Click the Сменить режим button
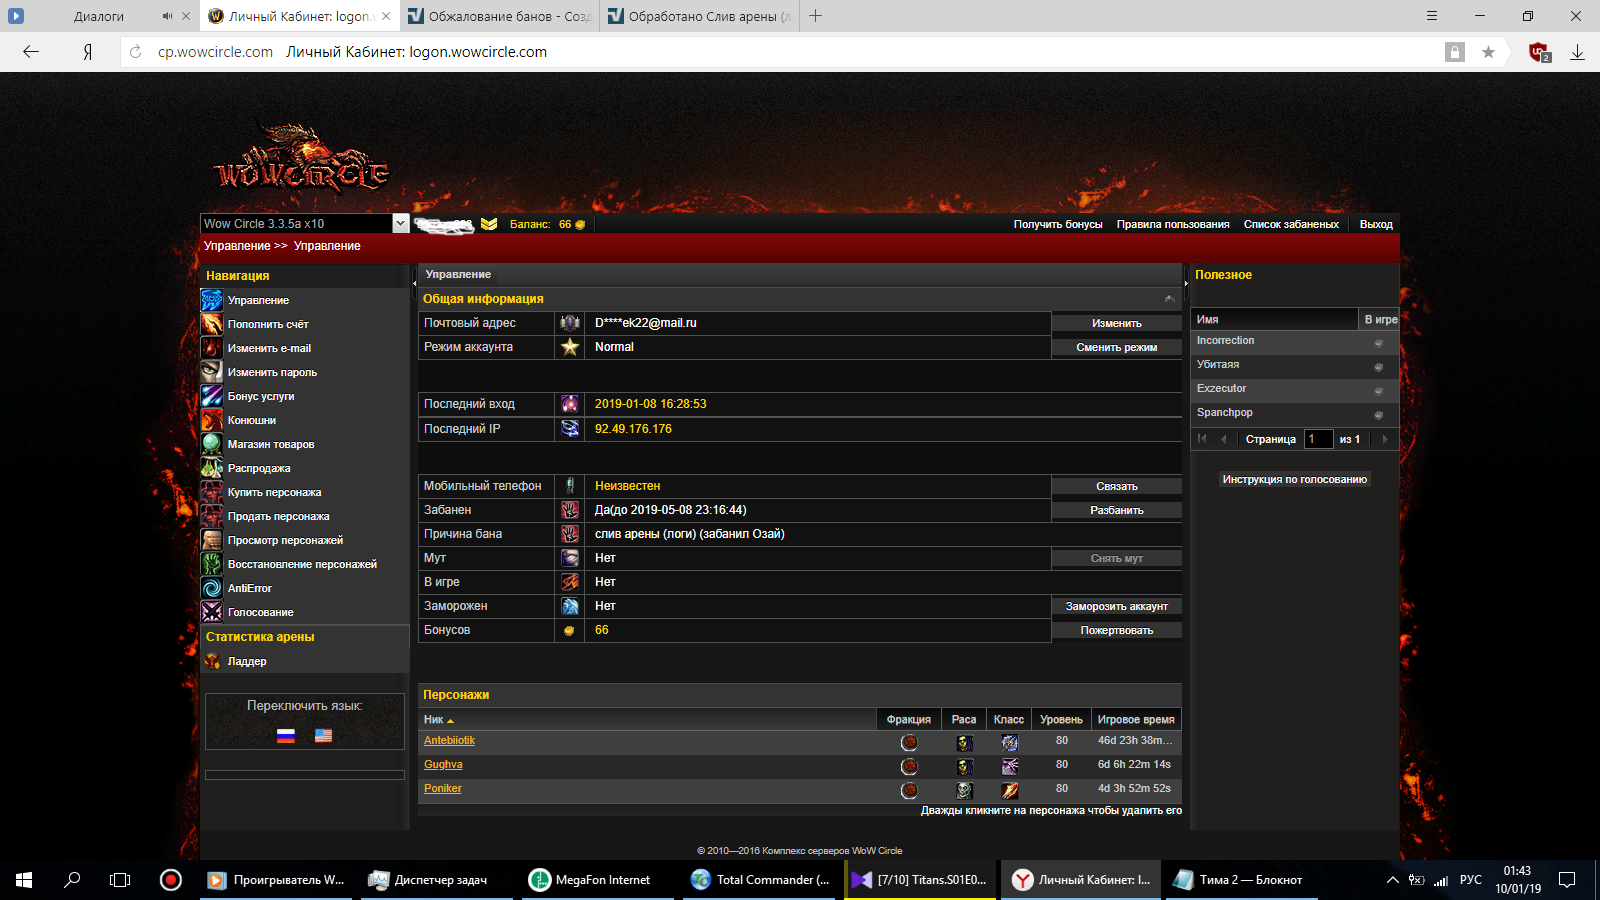This screenshot has height=900, width=1600. pyautogui.click(x=1116, y=347)
